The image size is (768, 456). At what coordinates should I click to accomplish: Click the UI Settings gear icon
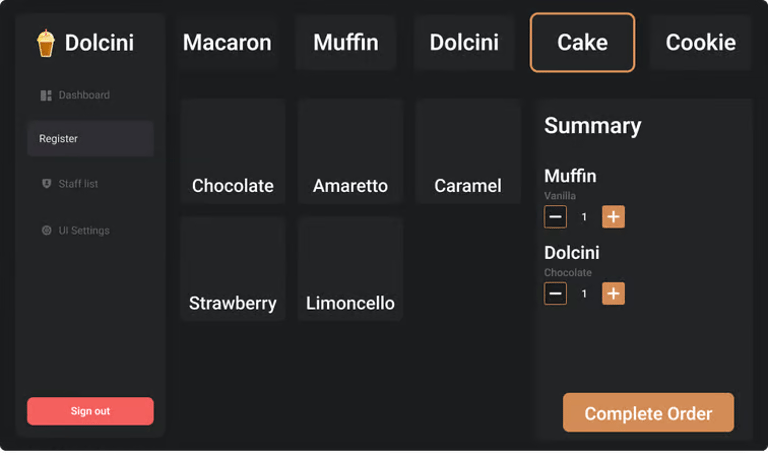(47, 230)
